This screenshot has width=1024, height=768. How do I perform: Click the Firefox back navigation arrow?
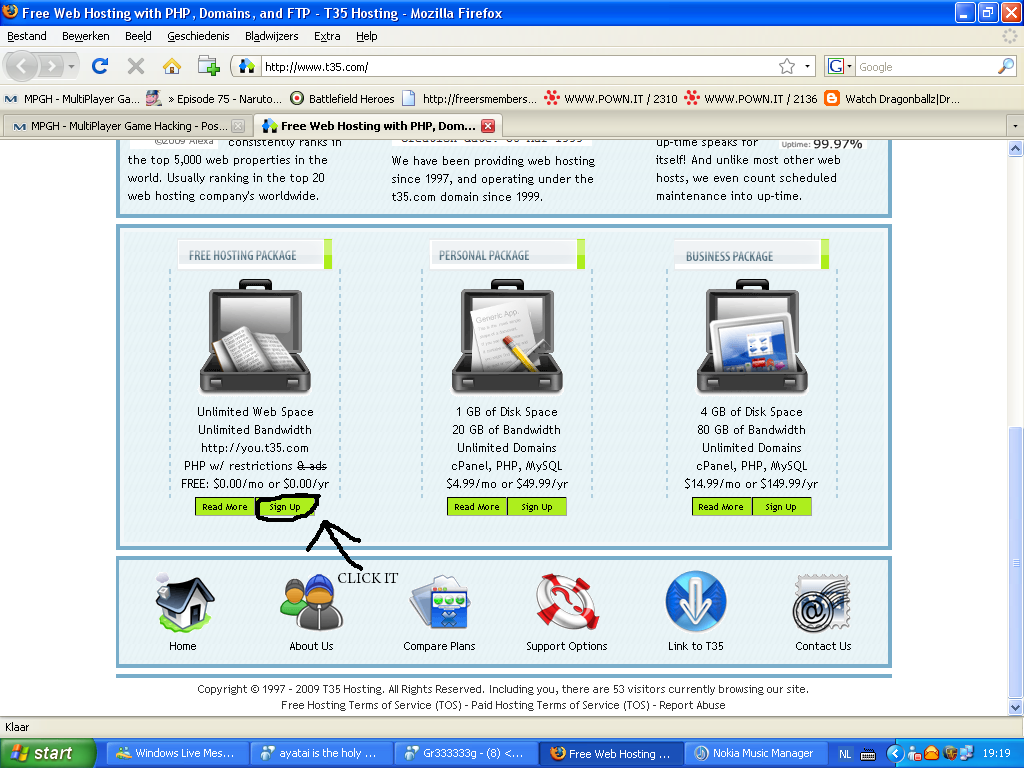[21, 66]
